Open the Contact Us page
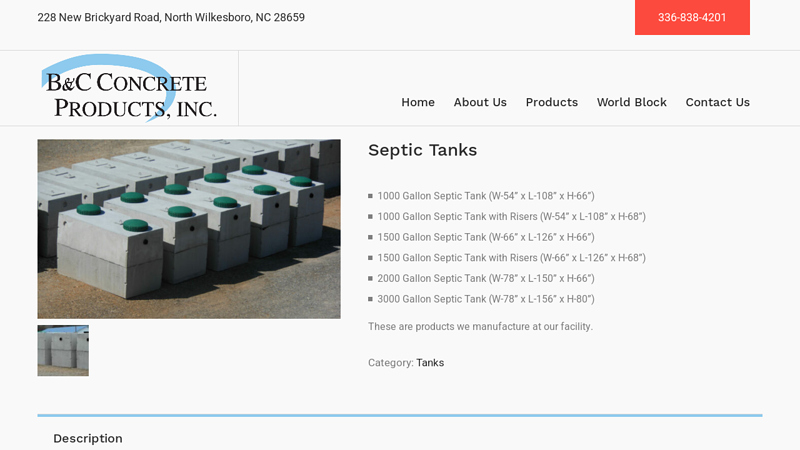800x450 pixels. tap(717, 102)
